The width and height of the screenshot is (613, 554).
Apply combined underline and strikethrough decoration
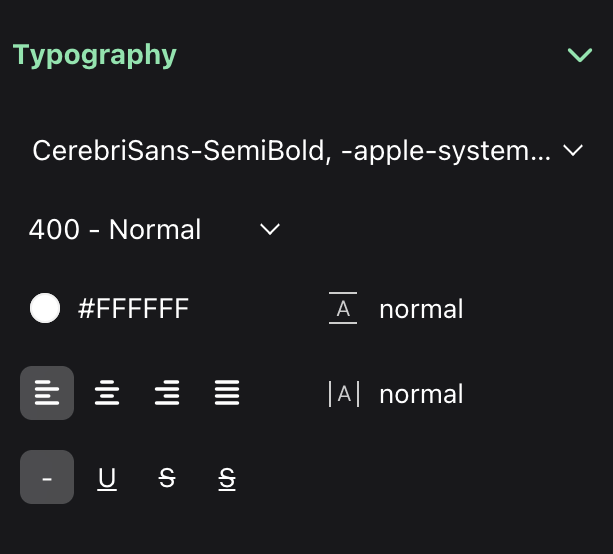(227, 479)
